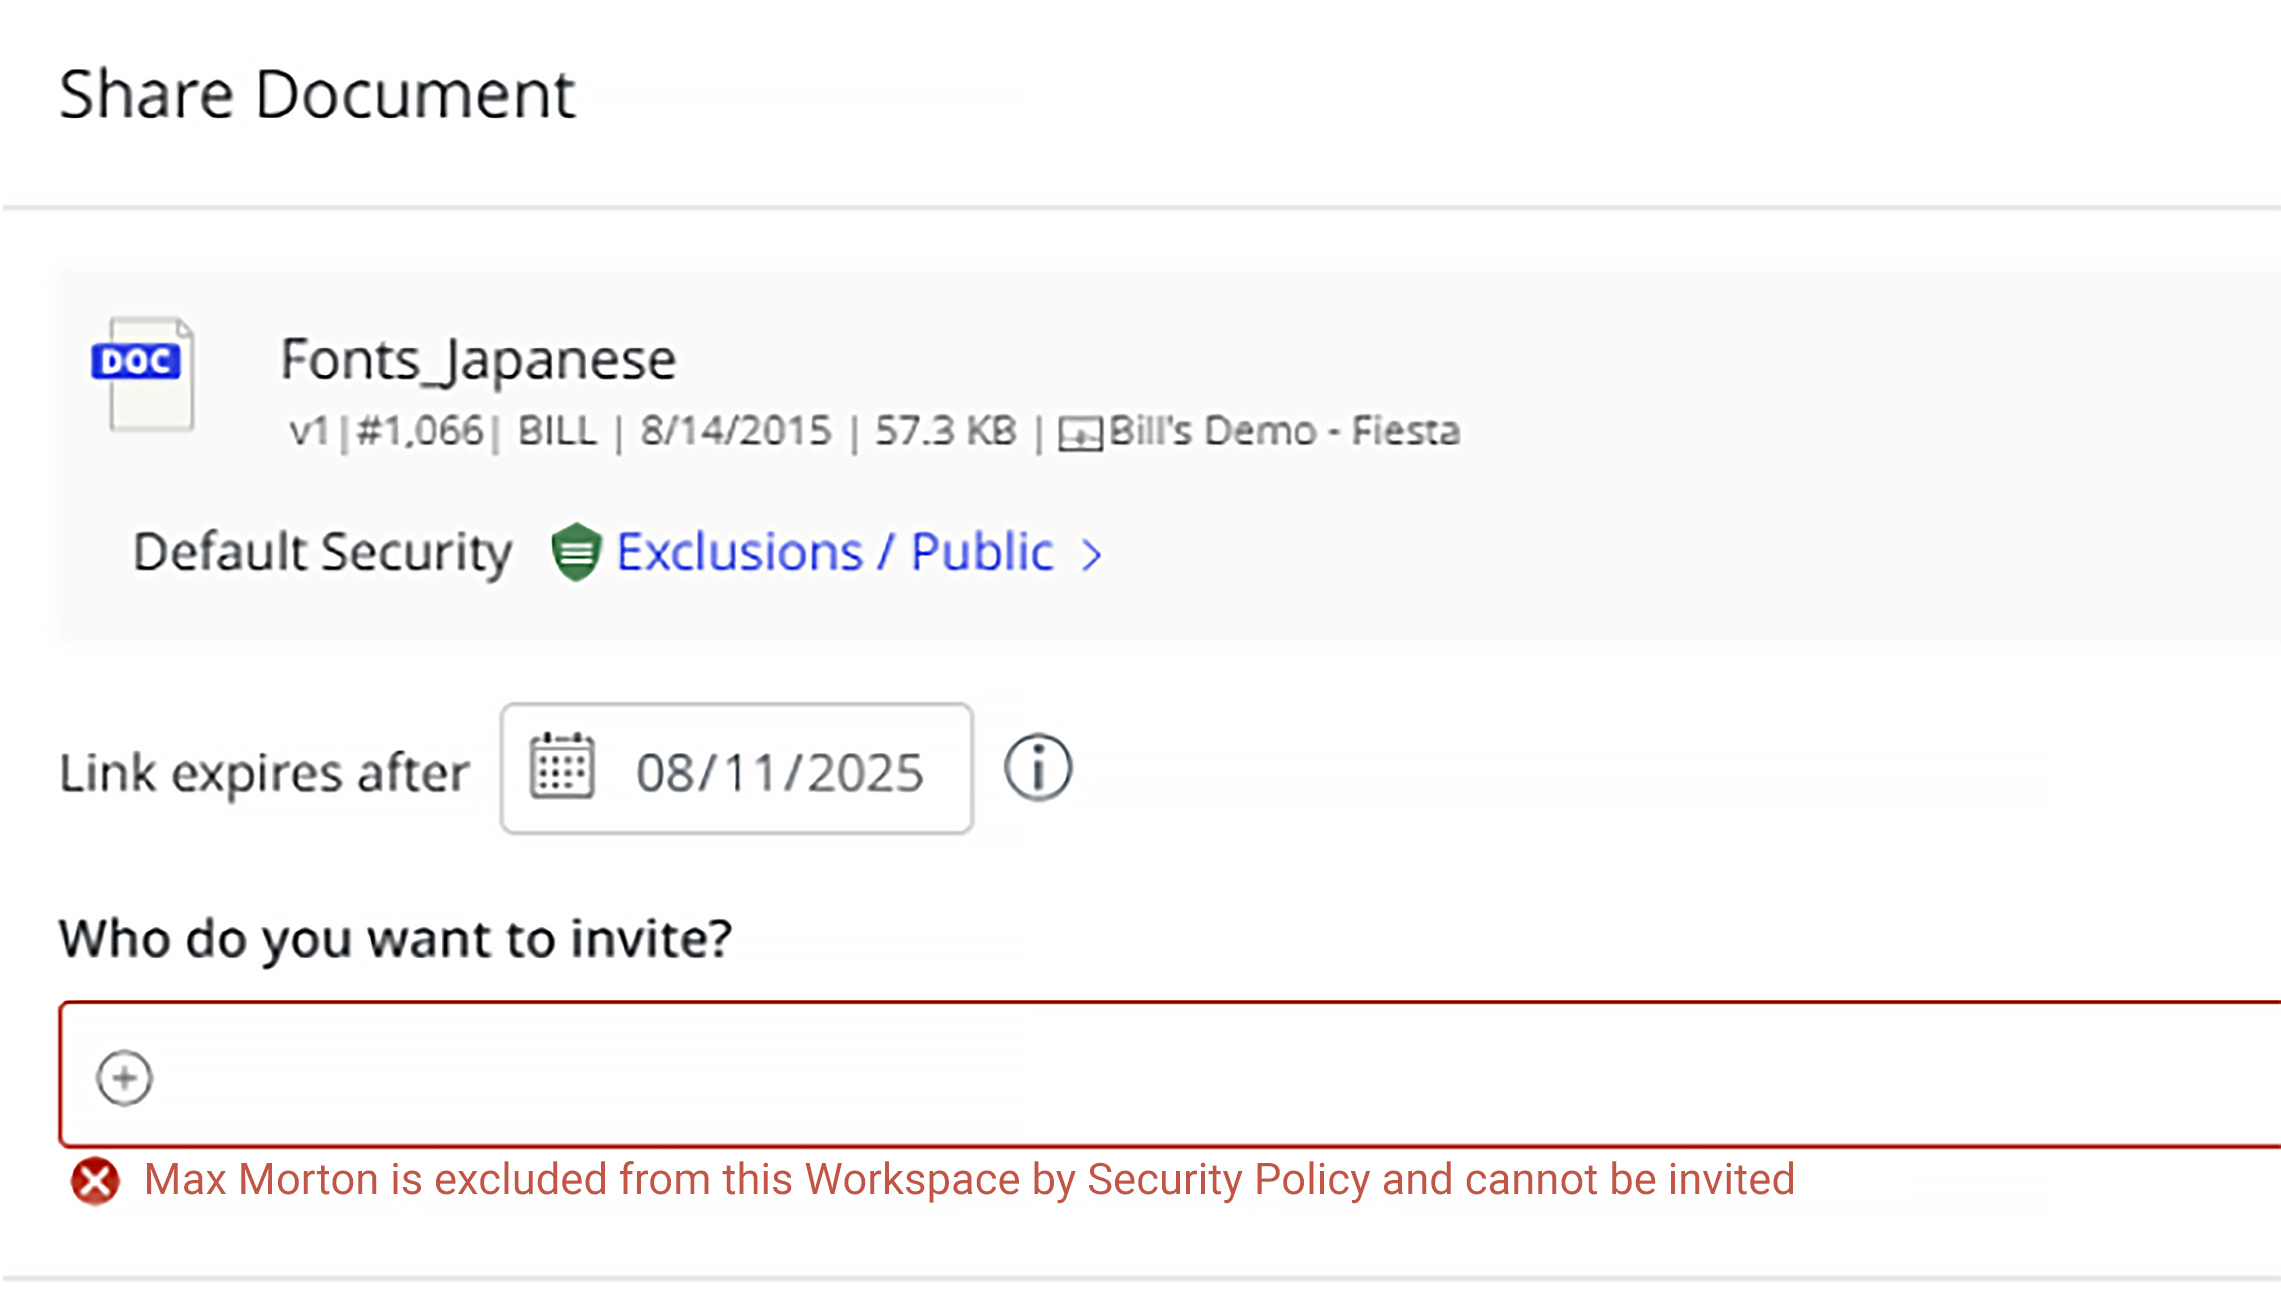Click the Share Document heading

(318, 93)
